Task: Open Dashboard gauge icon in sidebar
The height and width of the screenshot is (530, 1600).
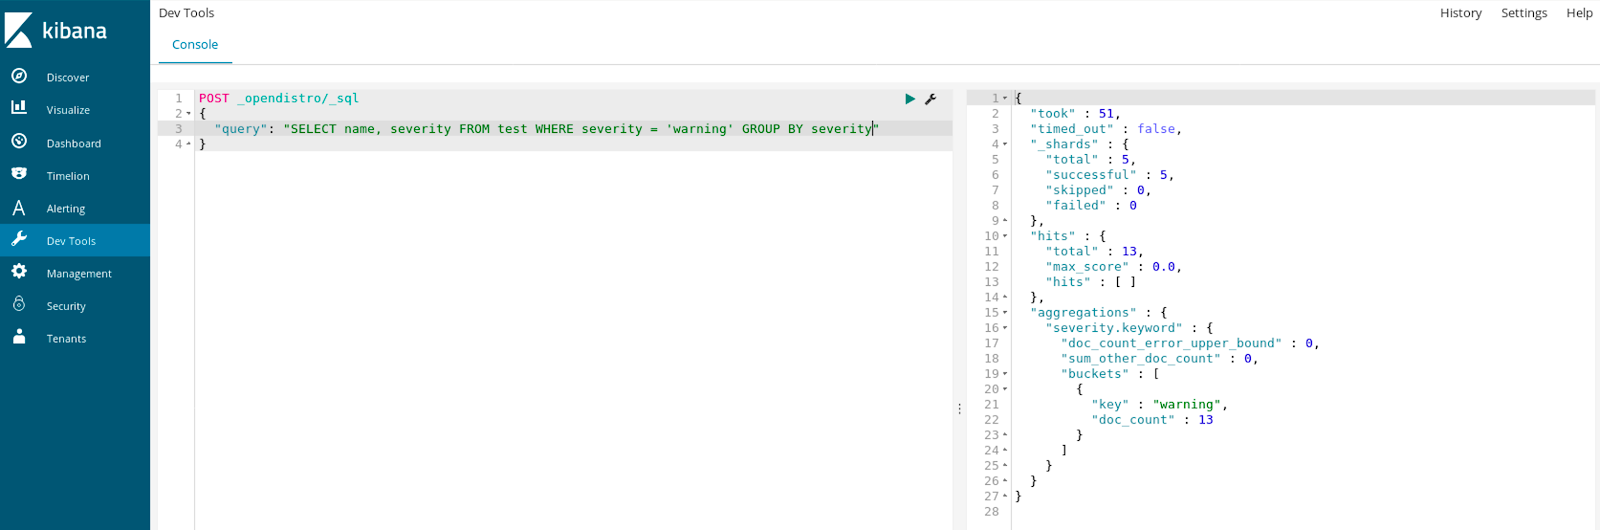Action: point(19,141)
